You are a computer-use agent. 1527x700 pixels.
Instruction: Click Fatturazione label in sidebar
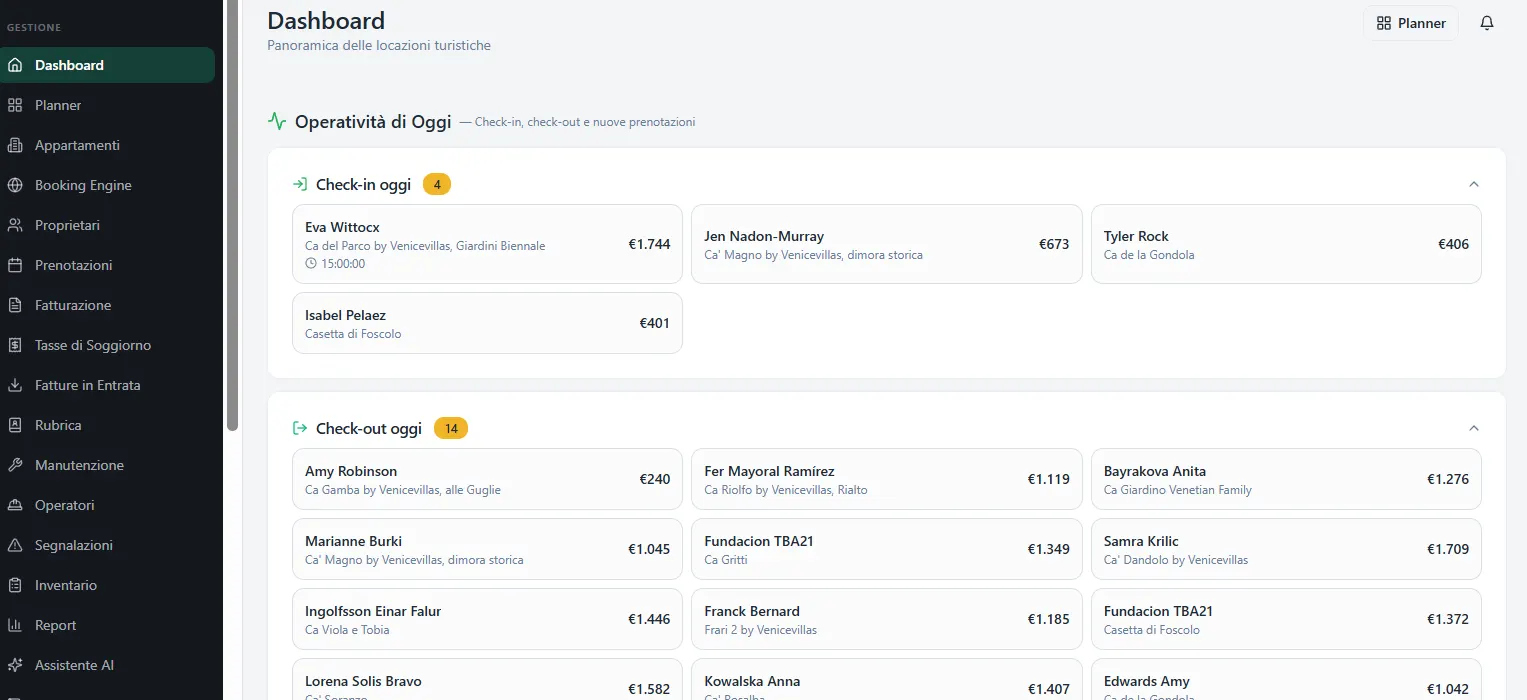[x=73, y=305]
